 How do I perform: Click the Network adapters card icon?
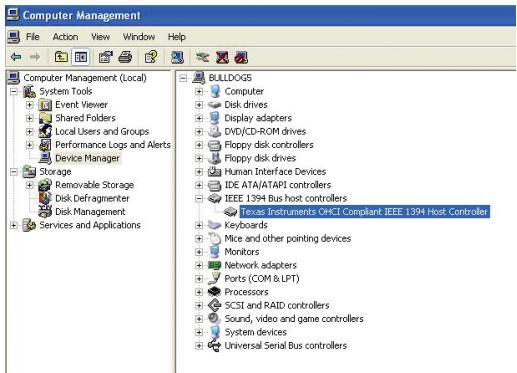pyautogui.click(x=214, y=265)
